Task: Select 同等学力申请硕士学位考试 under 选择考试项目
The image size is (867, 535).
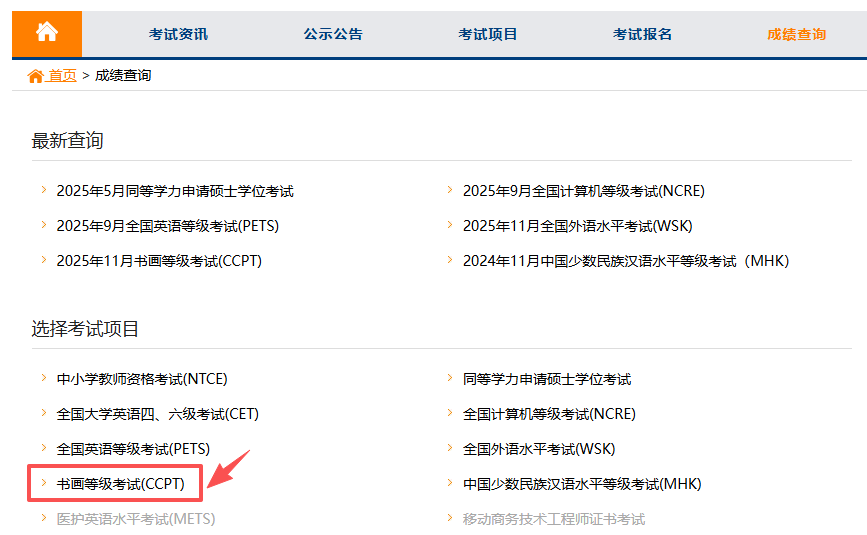Action: (547, 379)
